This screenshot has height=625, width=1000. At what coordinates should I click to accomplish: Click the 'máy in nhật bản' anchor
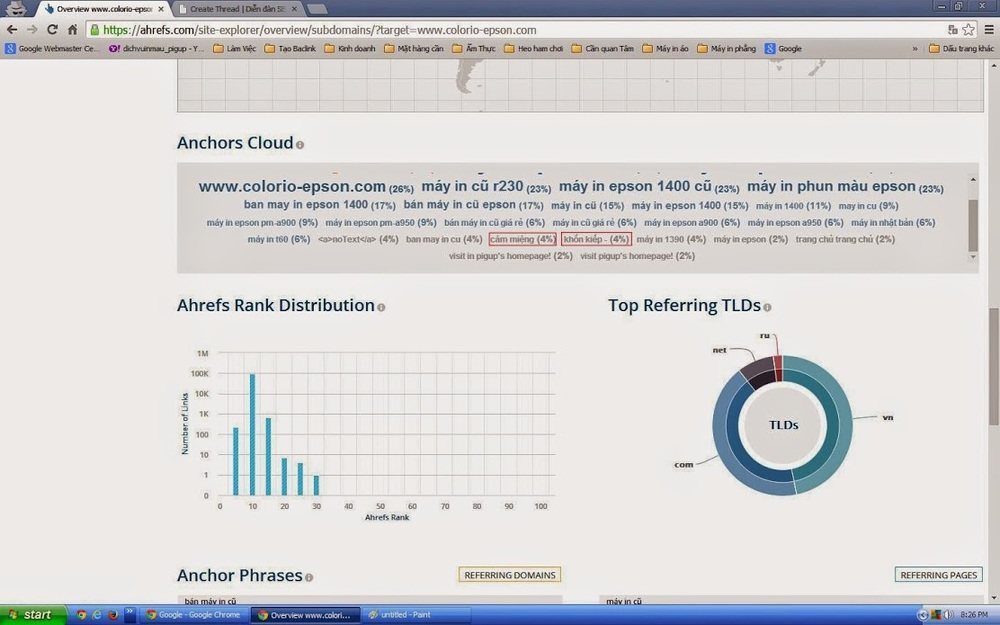click(882, 223)
